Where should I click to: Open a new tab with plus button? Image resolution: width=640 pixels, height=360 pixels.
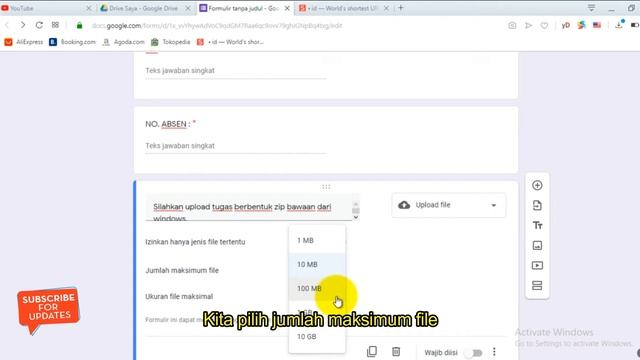[x=400, y=8]
